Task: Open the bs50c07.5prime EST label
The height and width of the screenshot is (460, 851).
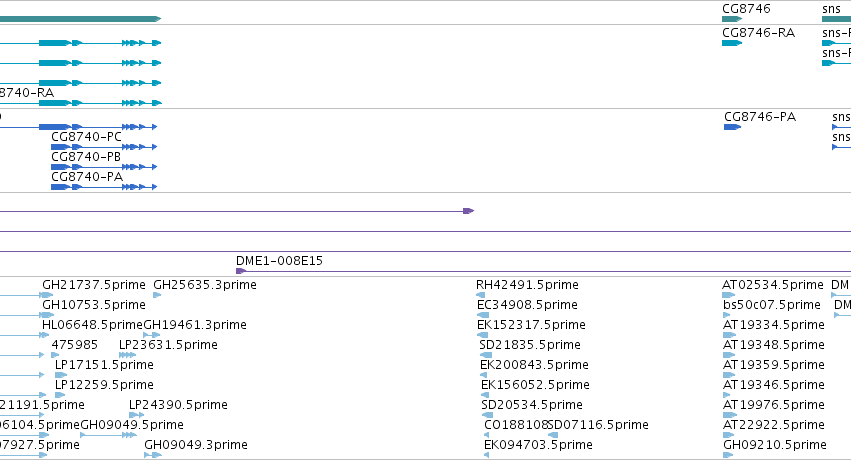Action: point(771,305)
